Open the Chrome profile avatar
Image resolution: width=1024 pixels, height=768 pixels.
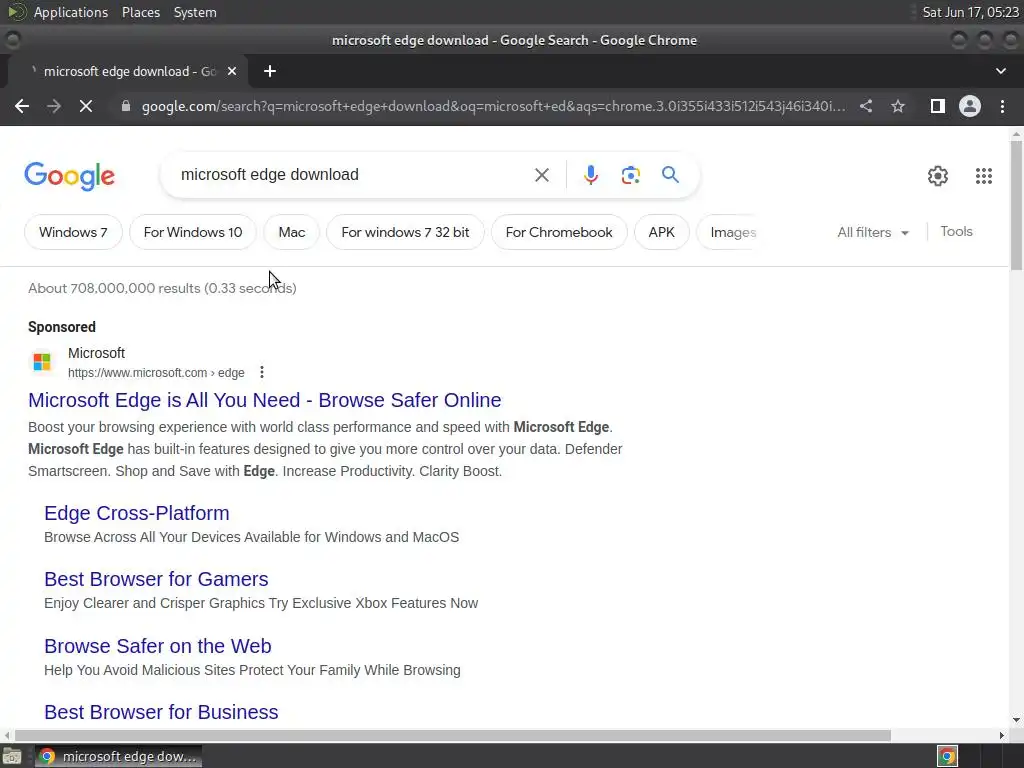click(970, 106)
